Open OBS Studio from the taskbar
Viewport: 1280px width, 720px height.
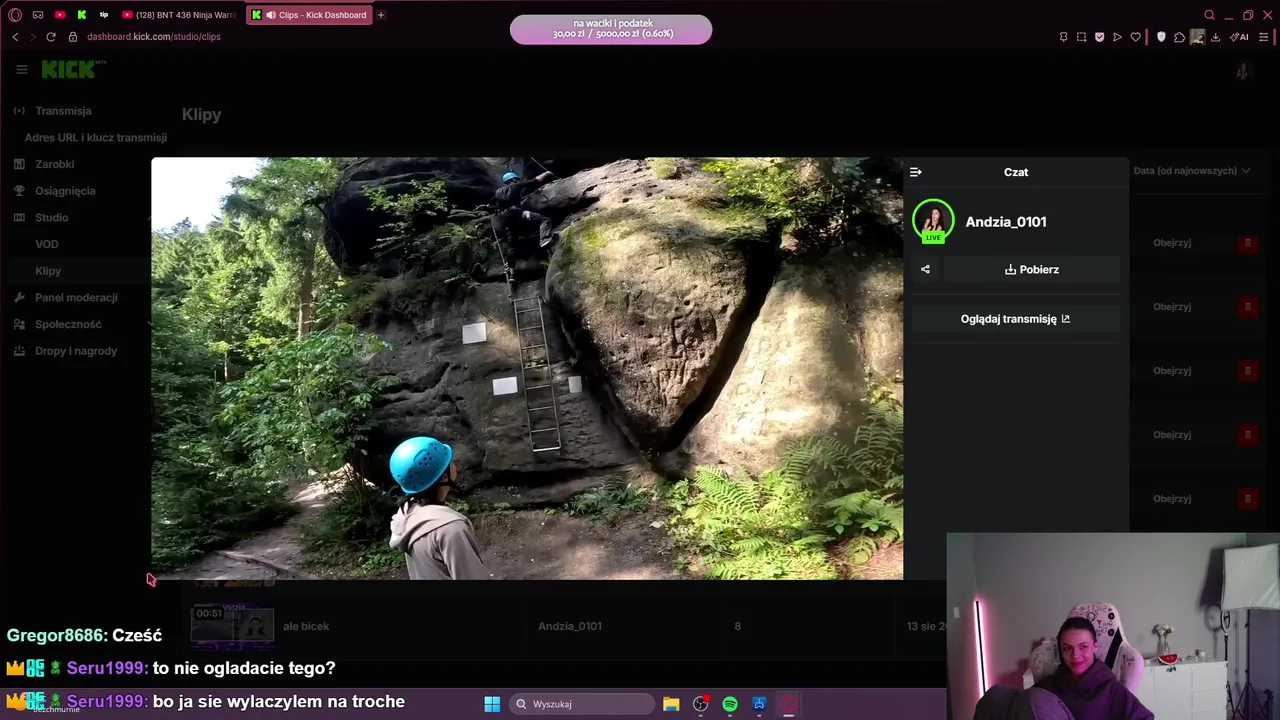coord(701,704)
